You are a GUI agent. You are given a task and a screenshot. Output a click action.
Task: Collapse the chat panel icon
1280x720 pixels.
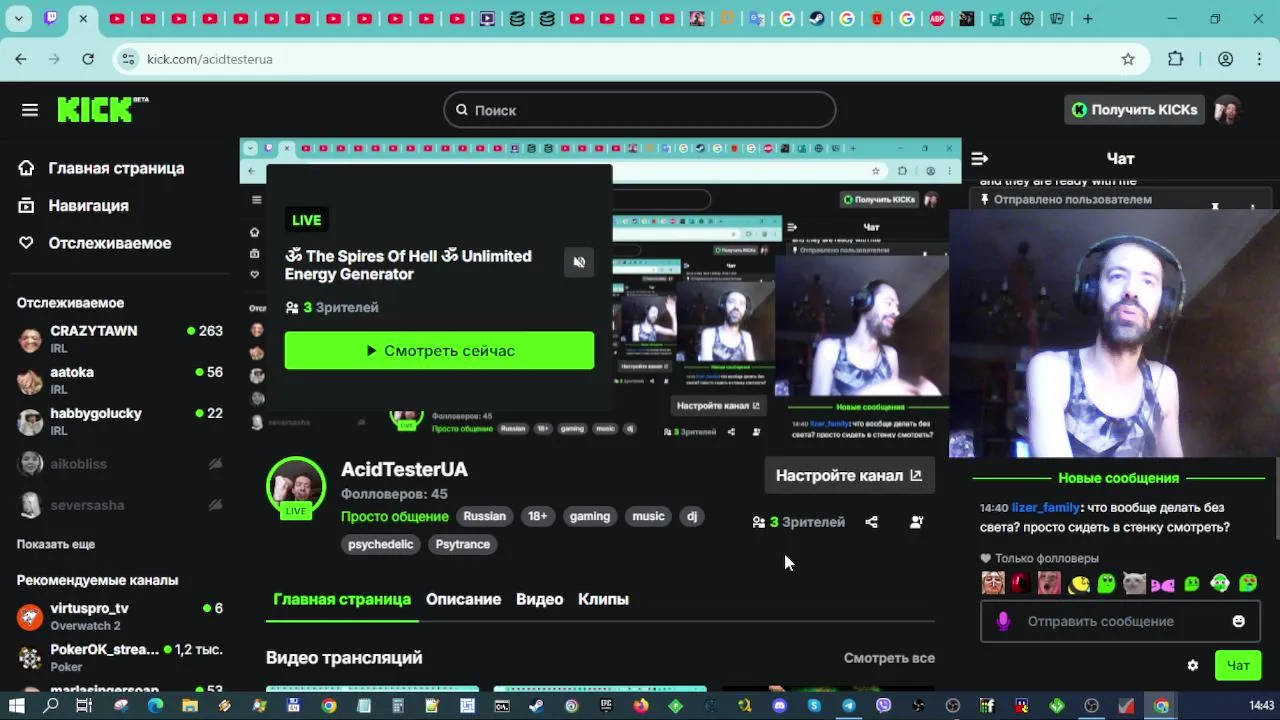(x=980, y=158)
